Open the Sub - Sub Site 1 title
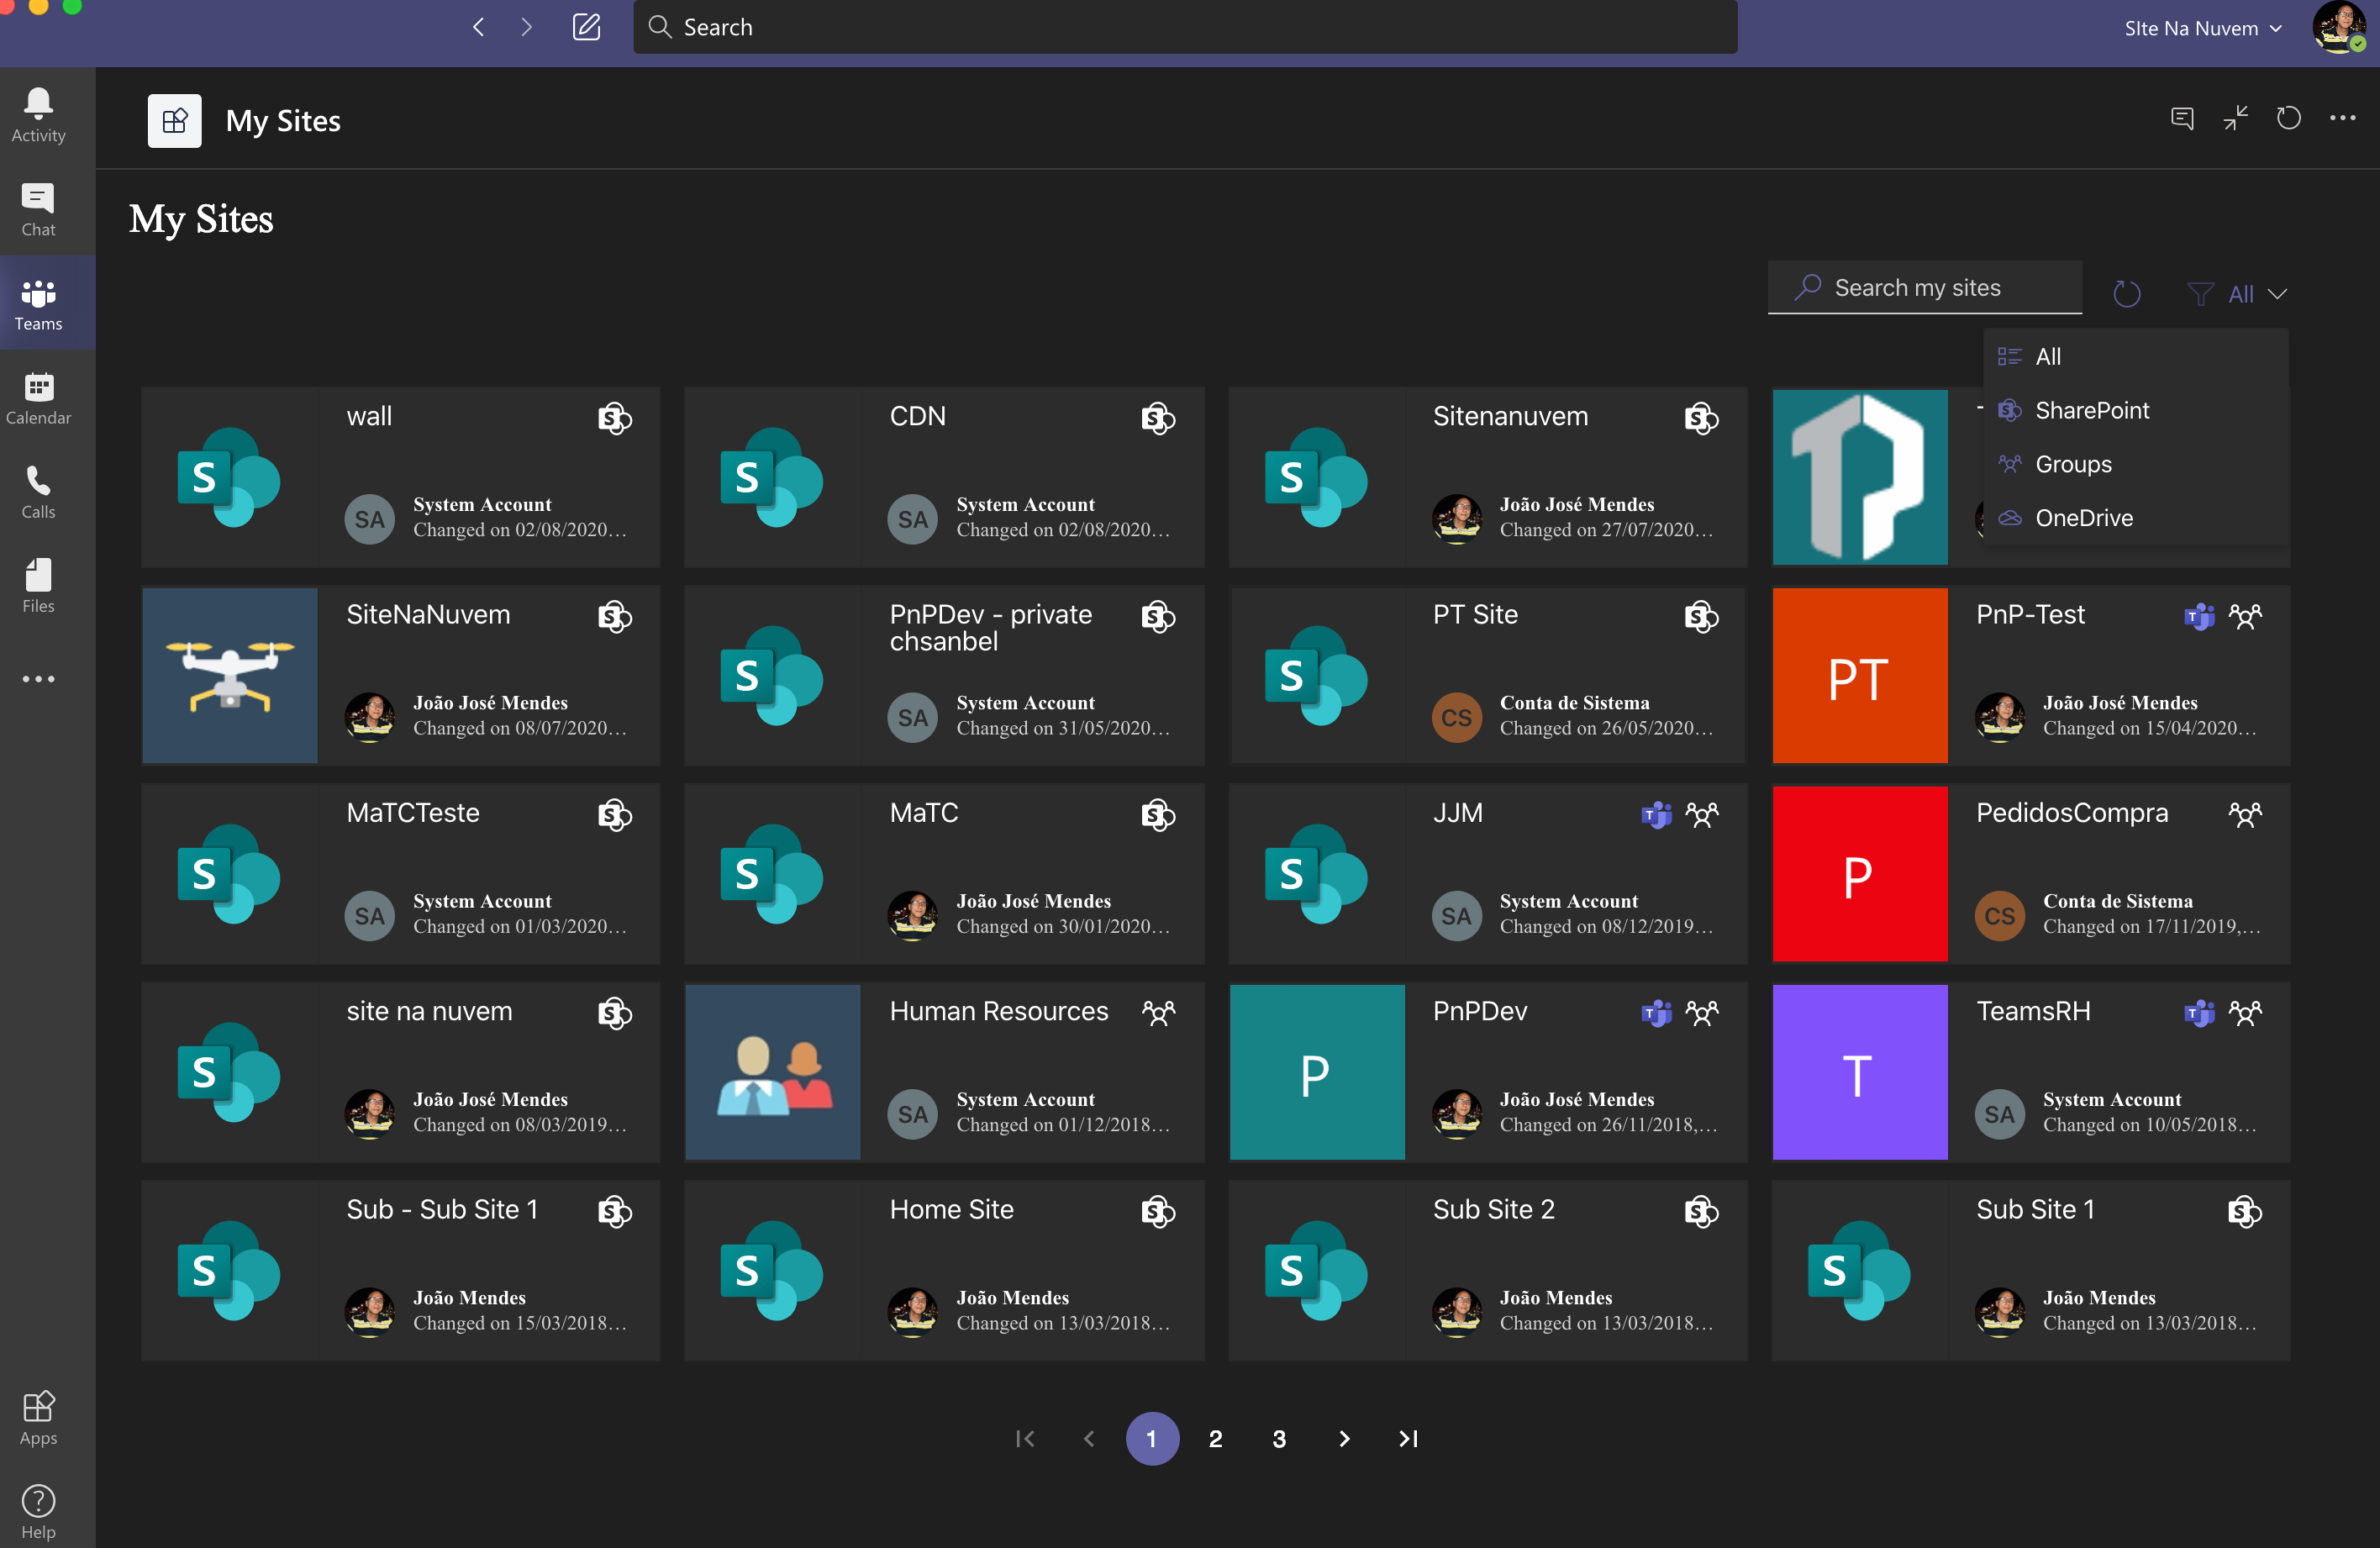The height and width of the screenshot is (1548, 2380). point(442,1210)
